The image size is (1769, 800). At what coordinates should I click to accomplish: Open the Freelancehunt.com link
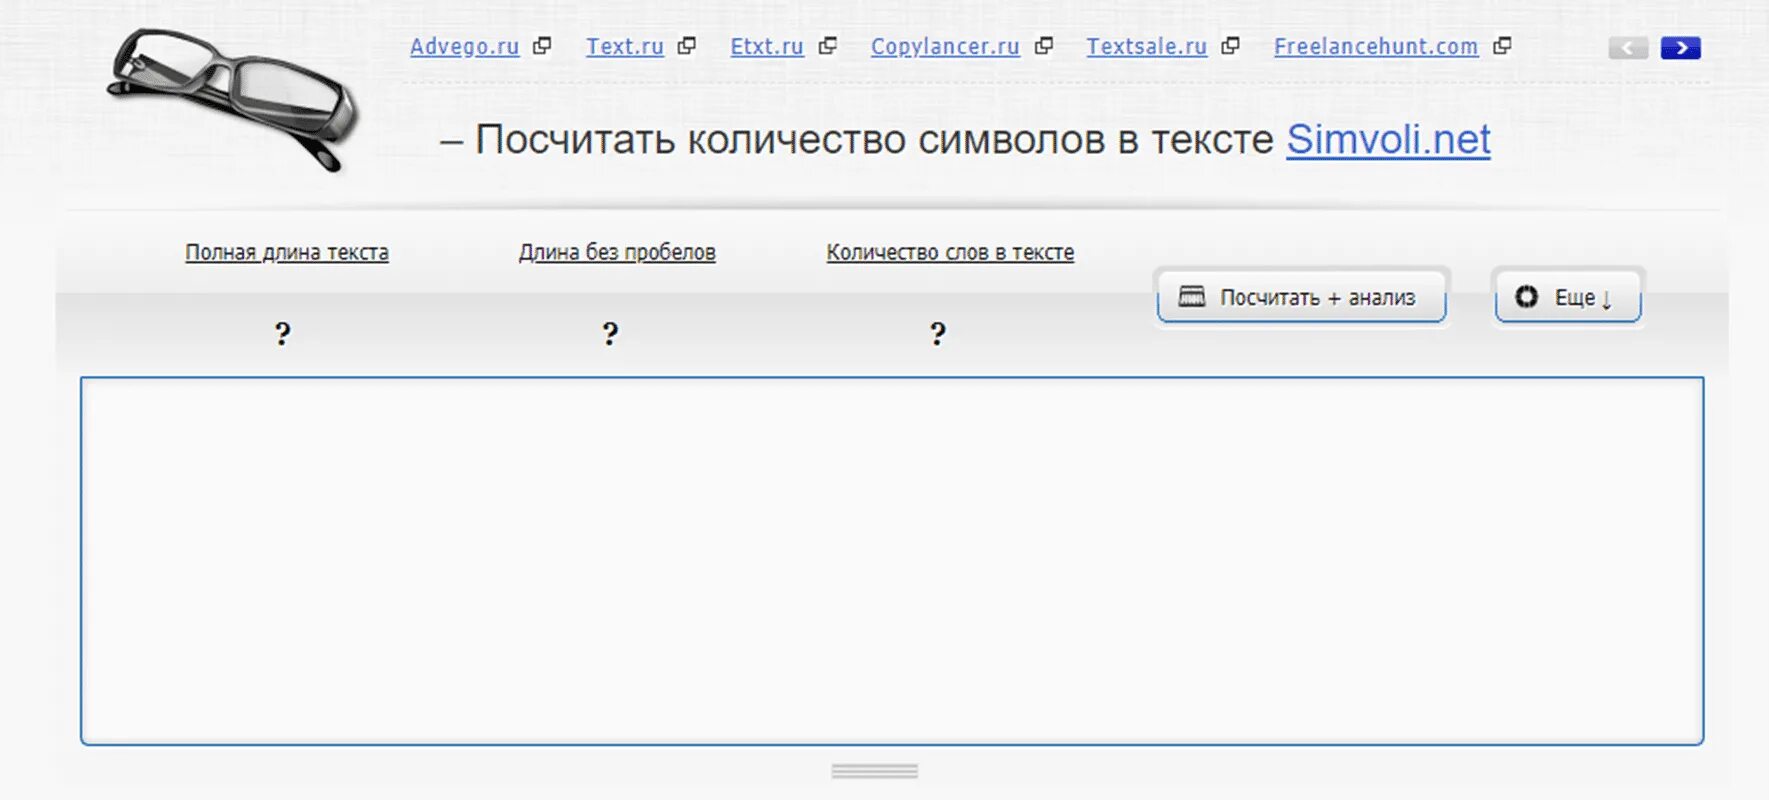(x=1376, y=46)
